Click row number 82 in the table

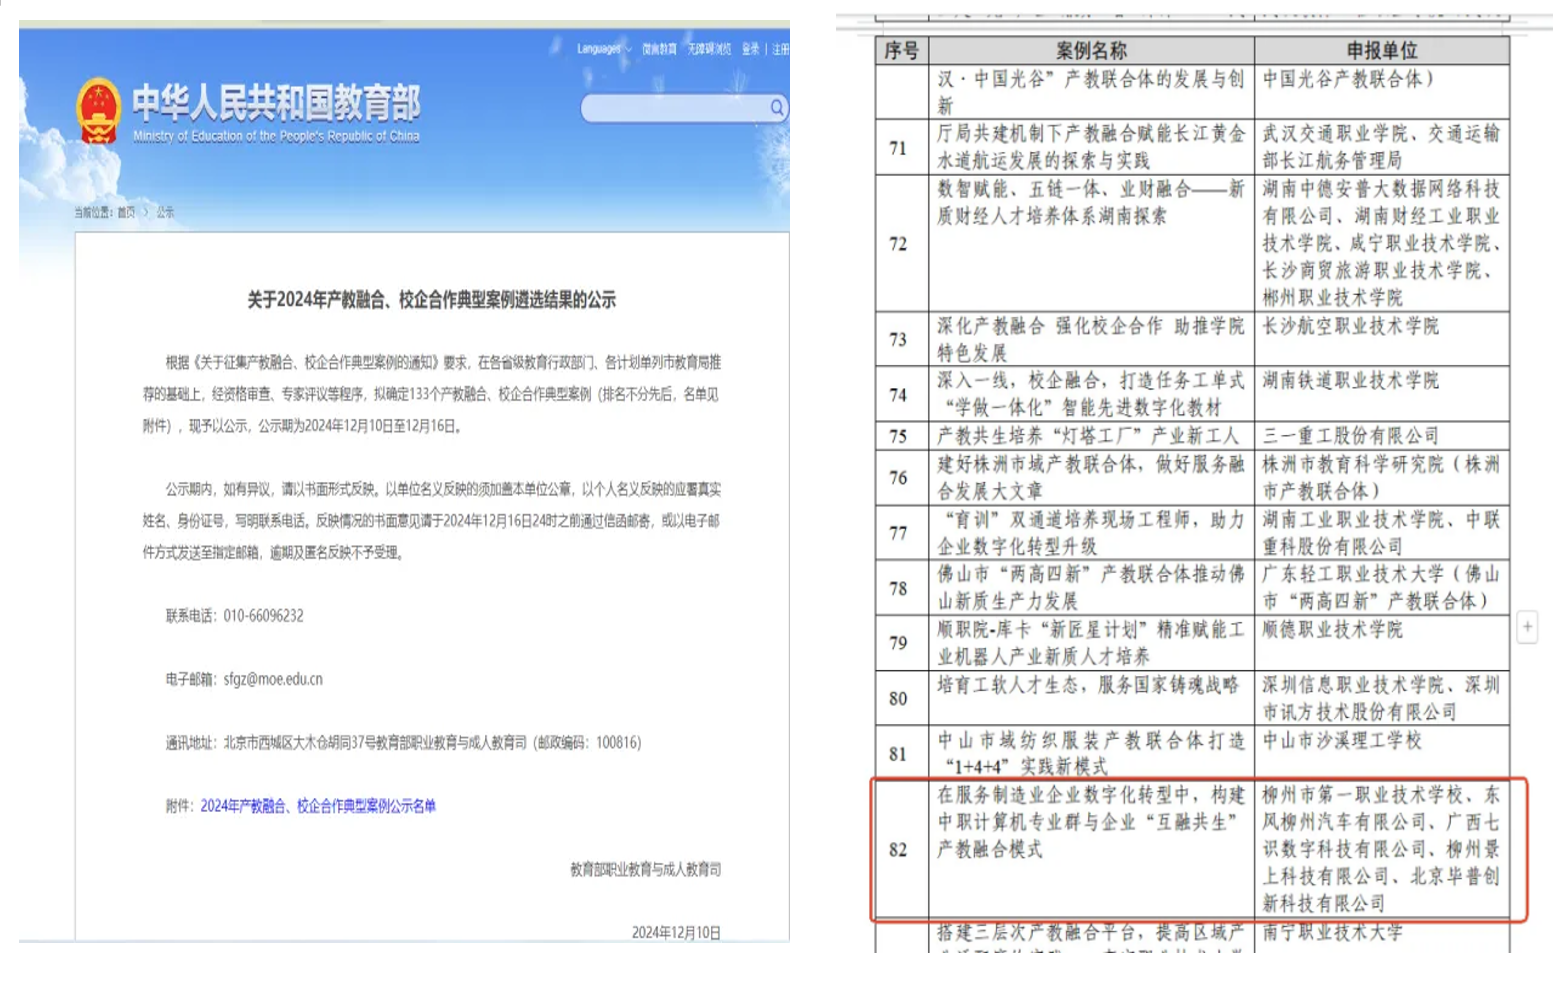[x=898, y=850]
